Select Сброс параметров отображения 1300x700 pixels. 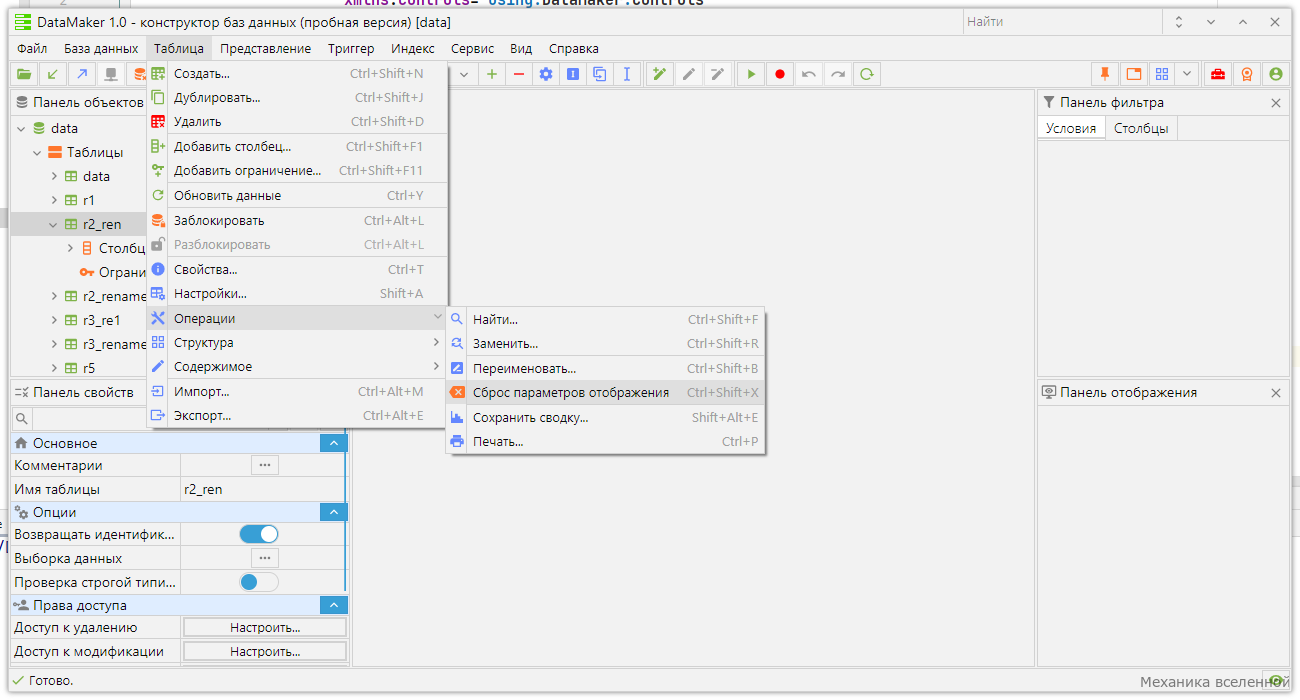point(605,392)
